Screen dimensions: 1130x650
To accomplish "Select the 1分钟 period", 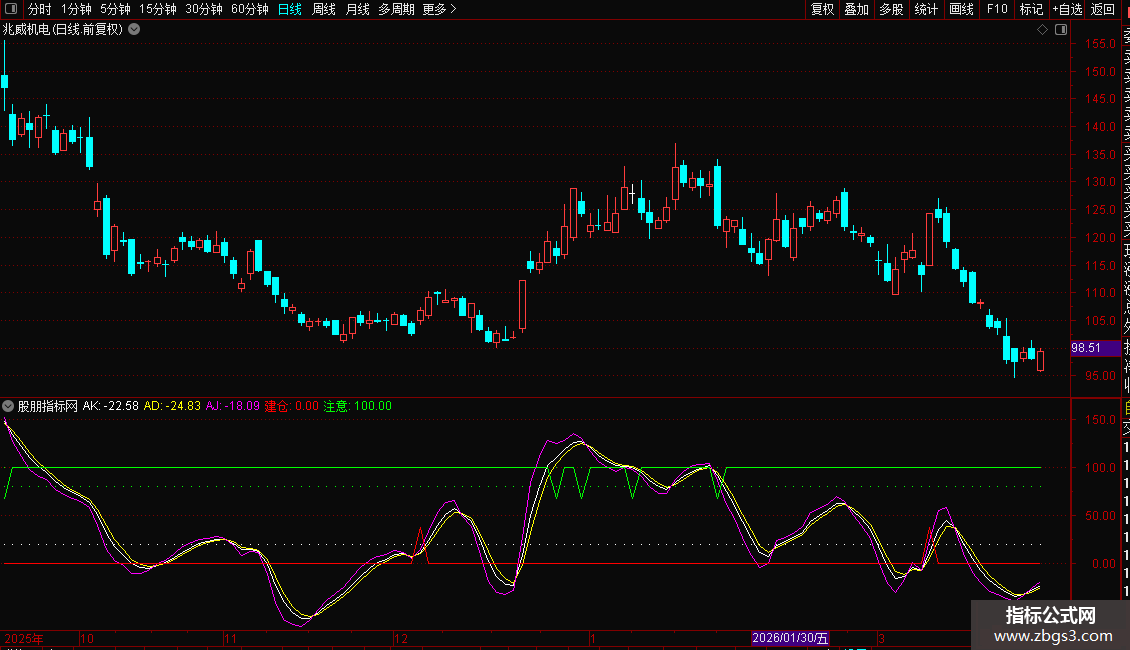I will (x=76, y=9).
